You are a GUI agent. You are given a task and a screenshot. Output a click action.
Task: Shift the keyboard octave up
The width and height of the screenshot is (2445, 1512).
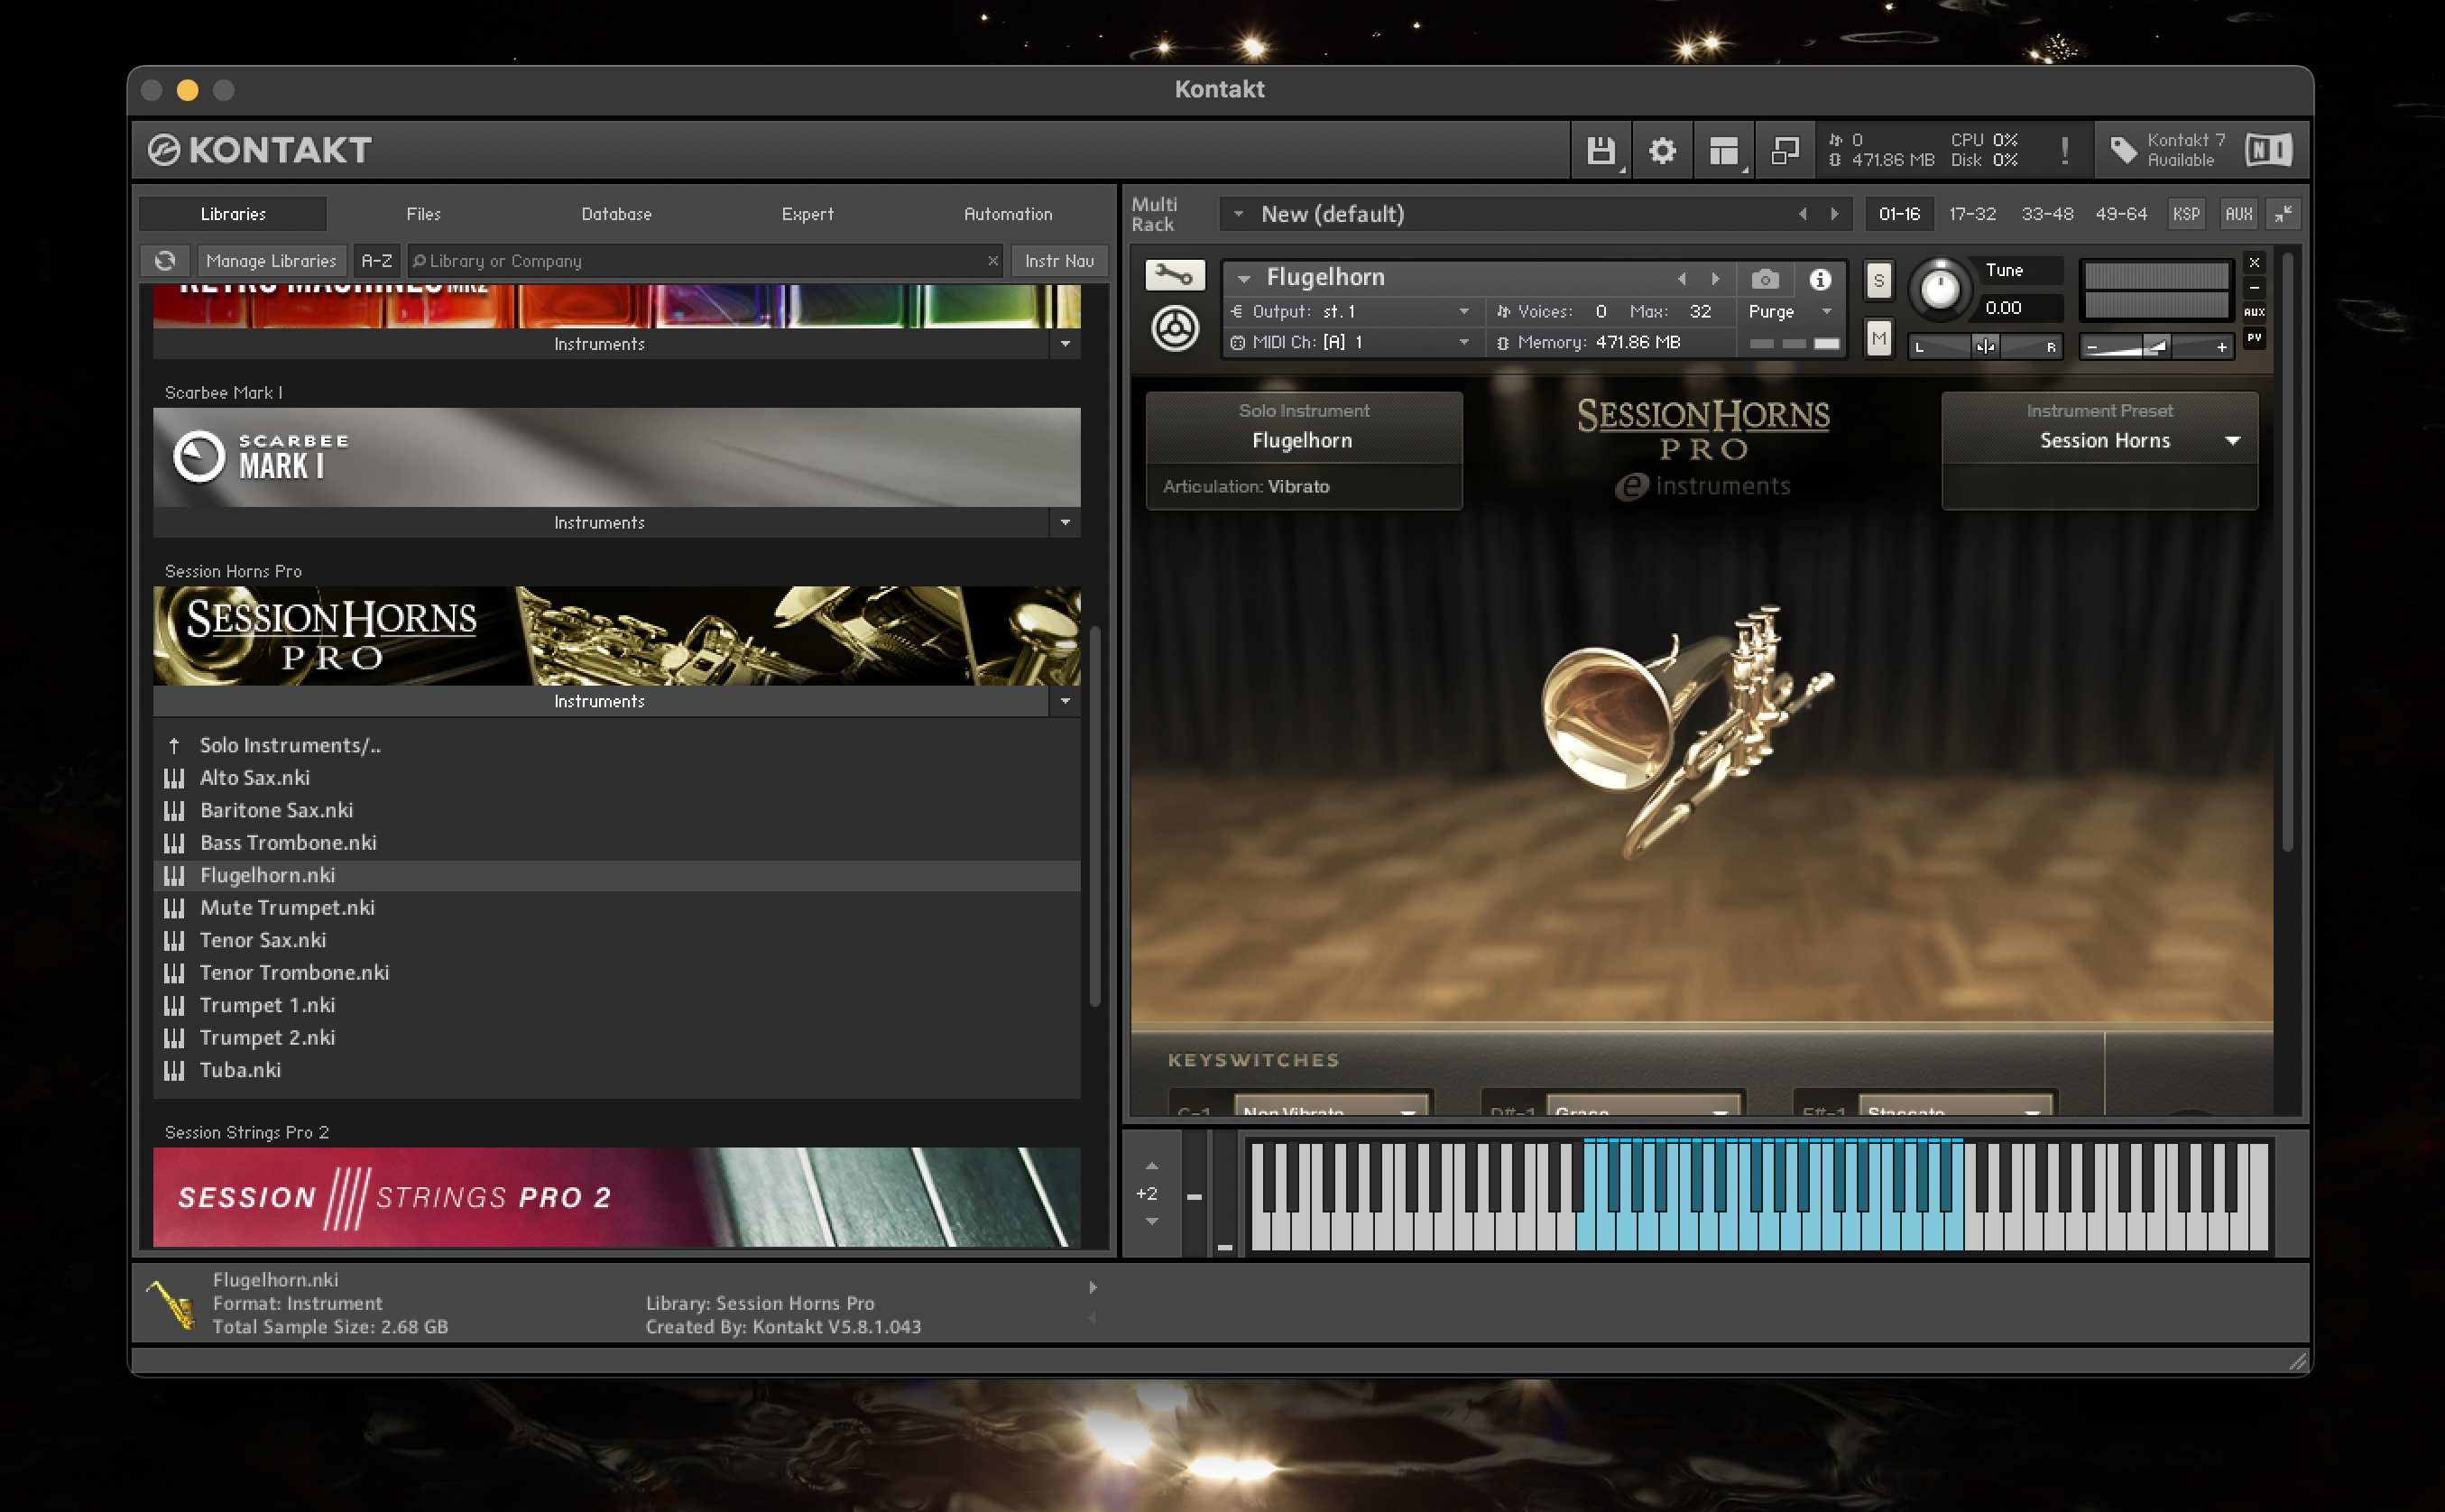click(x=1152, y=1166)
